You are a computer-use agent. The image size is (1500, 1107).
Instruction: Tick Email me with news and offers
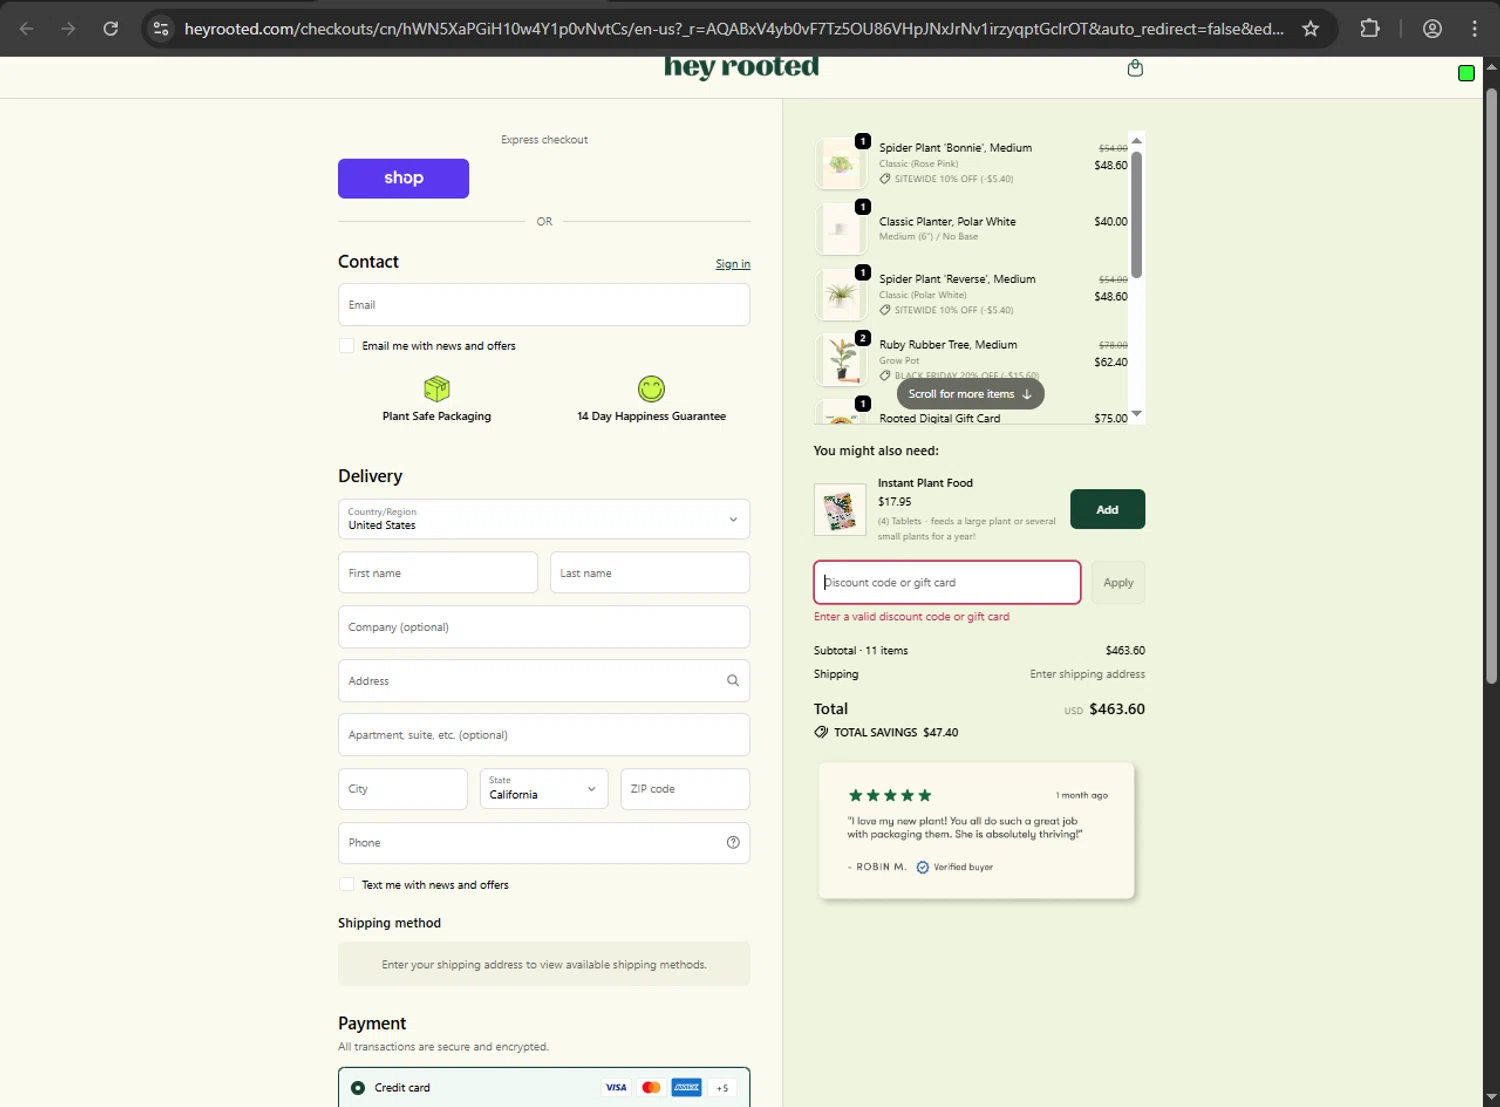[x=347, y=346]
